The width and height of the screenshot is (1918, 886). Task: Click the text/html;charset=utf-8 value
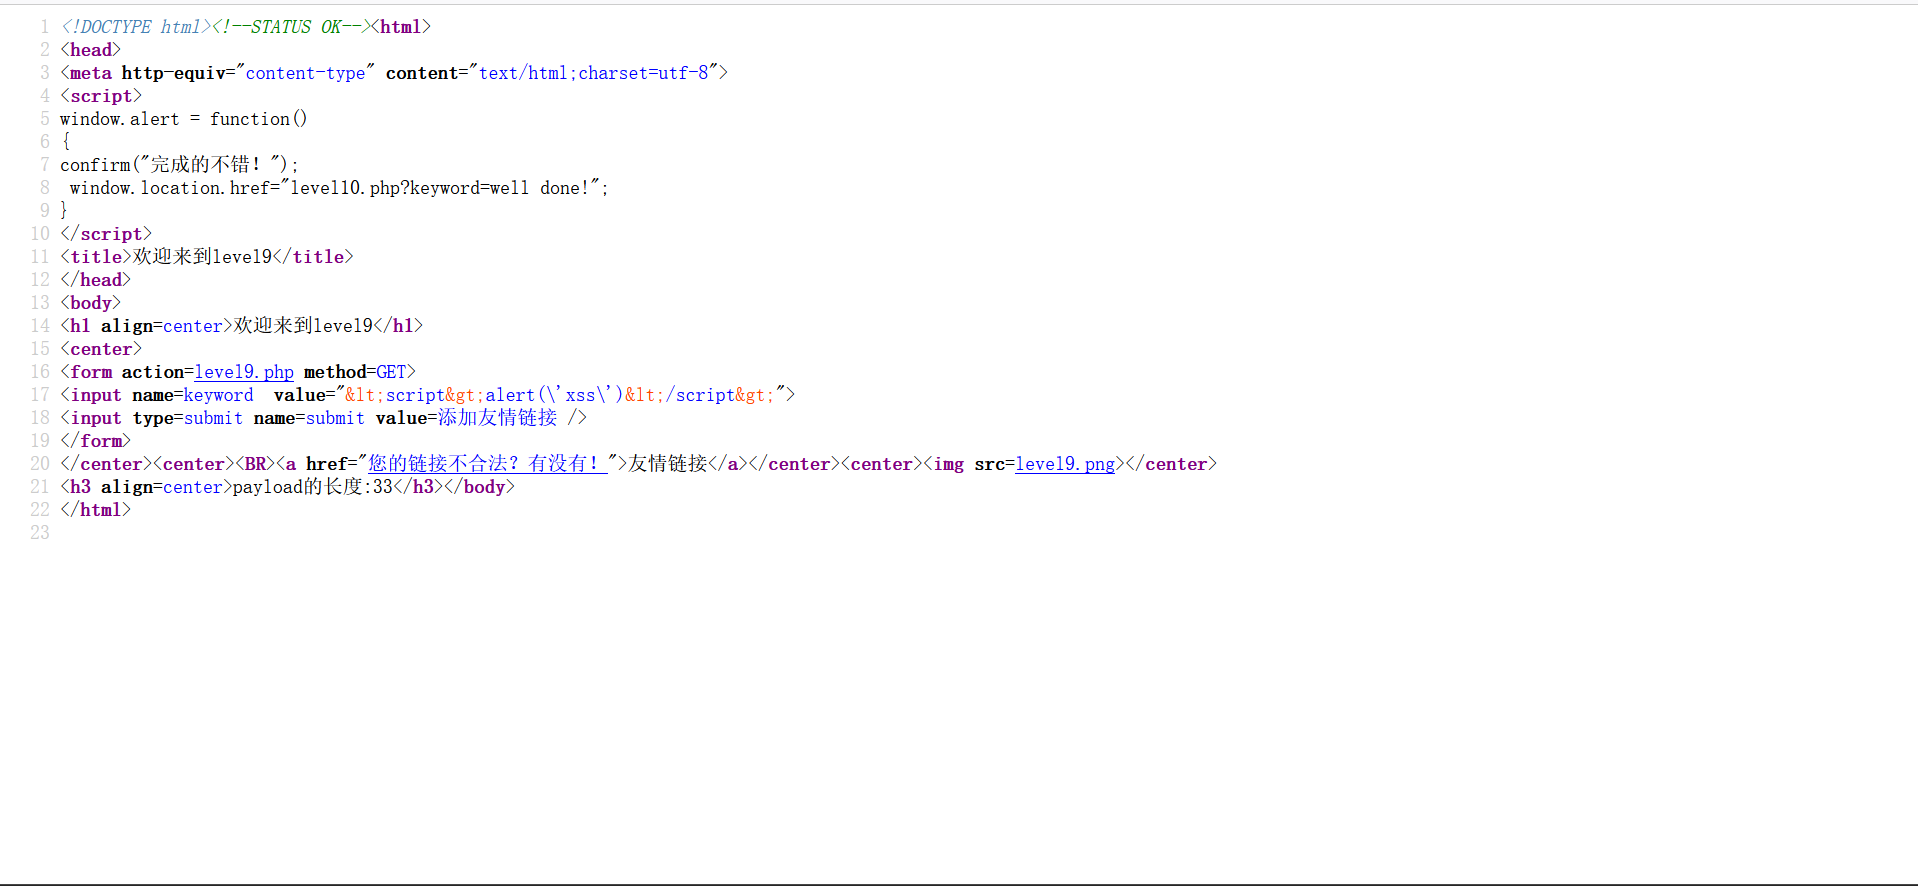594,73
